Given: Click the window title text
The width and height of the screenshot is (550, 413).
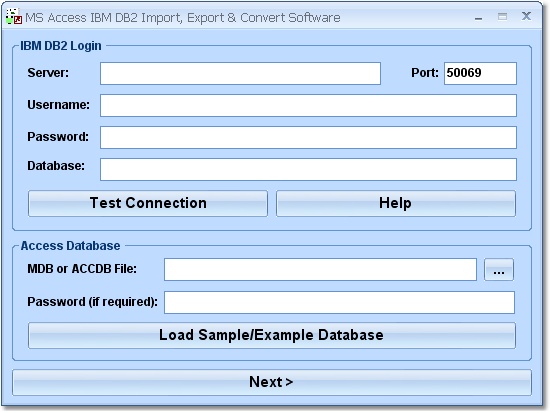Looking at the screenshot, I should point(183,18).
